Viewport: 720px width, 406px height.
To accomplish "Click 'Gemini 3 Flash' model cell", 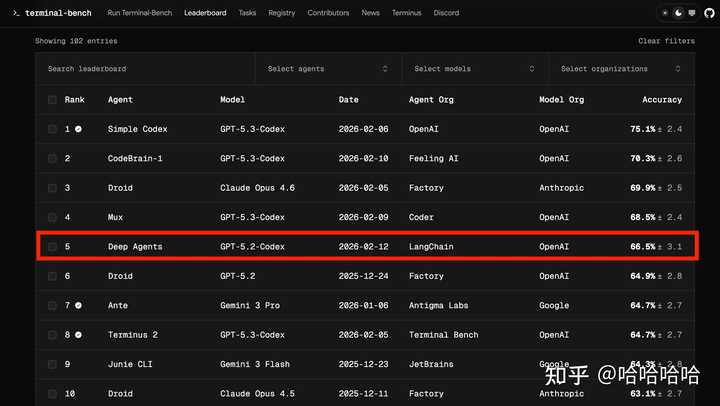I will click(255, 364).
